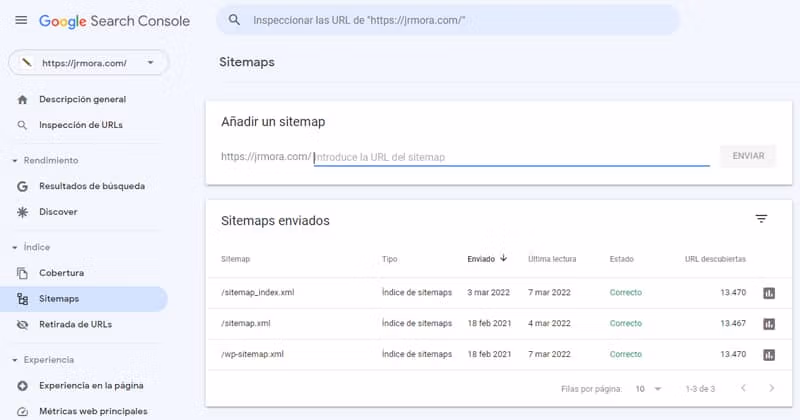Open the Filas por página dropdown
Screen dimensions: 800x420
[648, 389]
